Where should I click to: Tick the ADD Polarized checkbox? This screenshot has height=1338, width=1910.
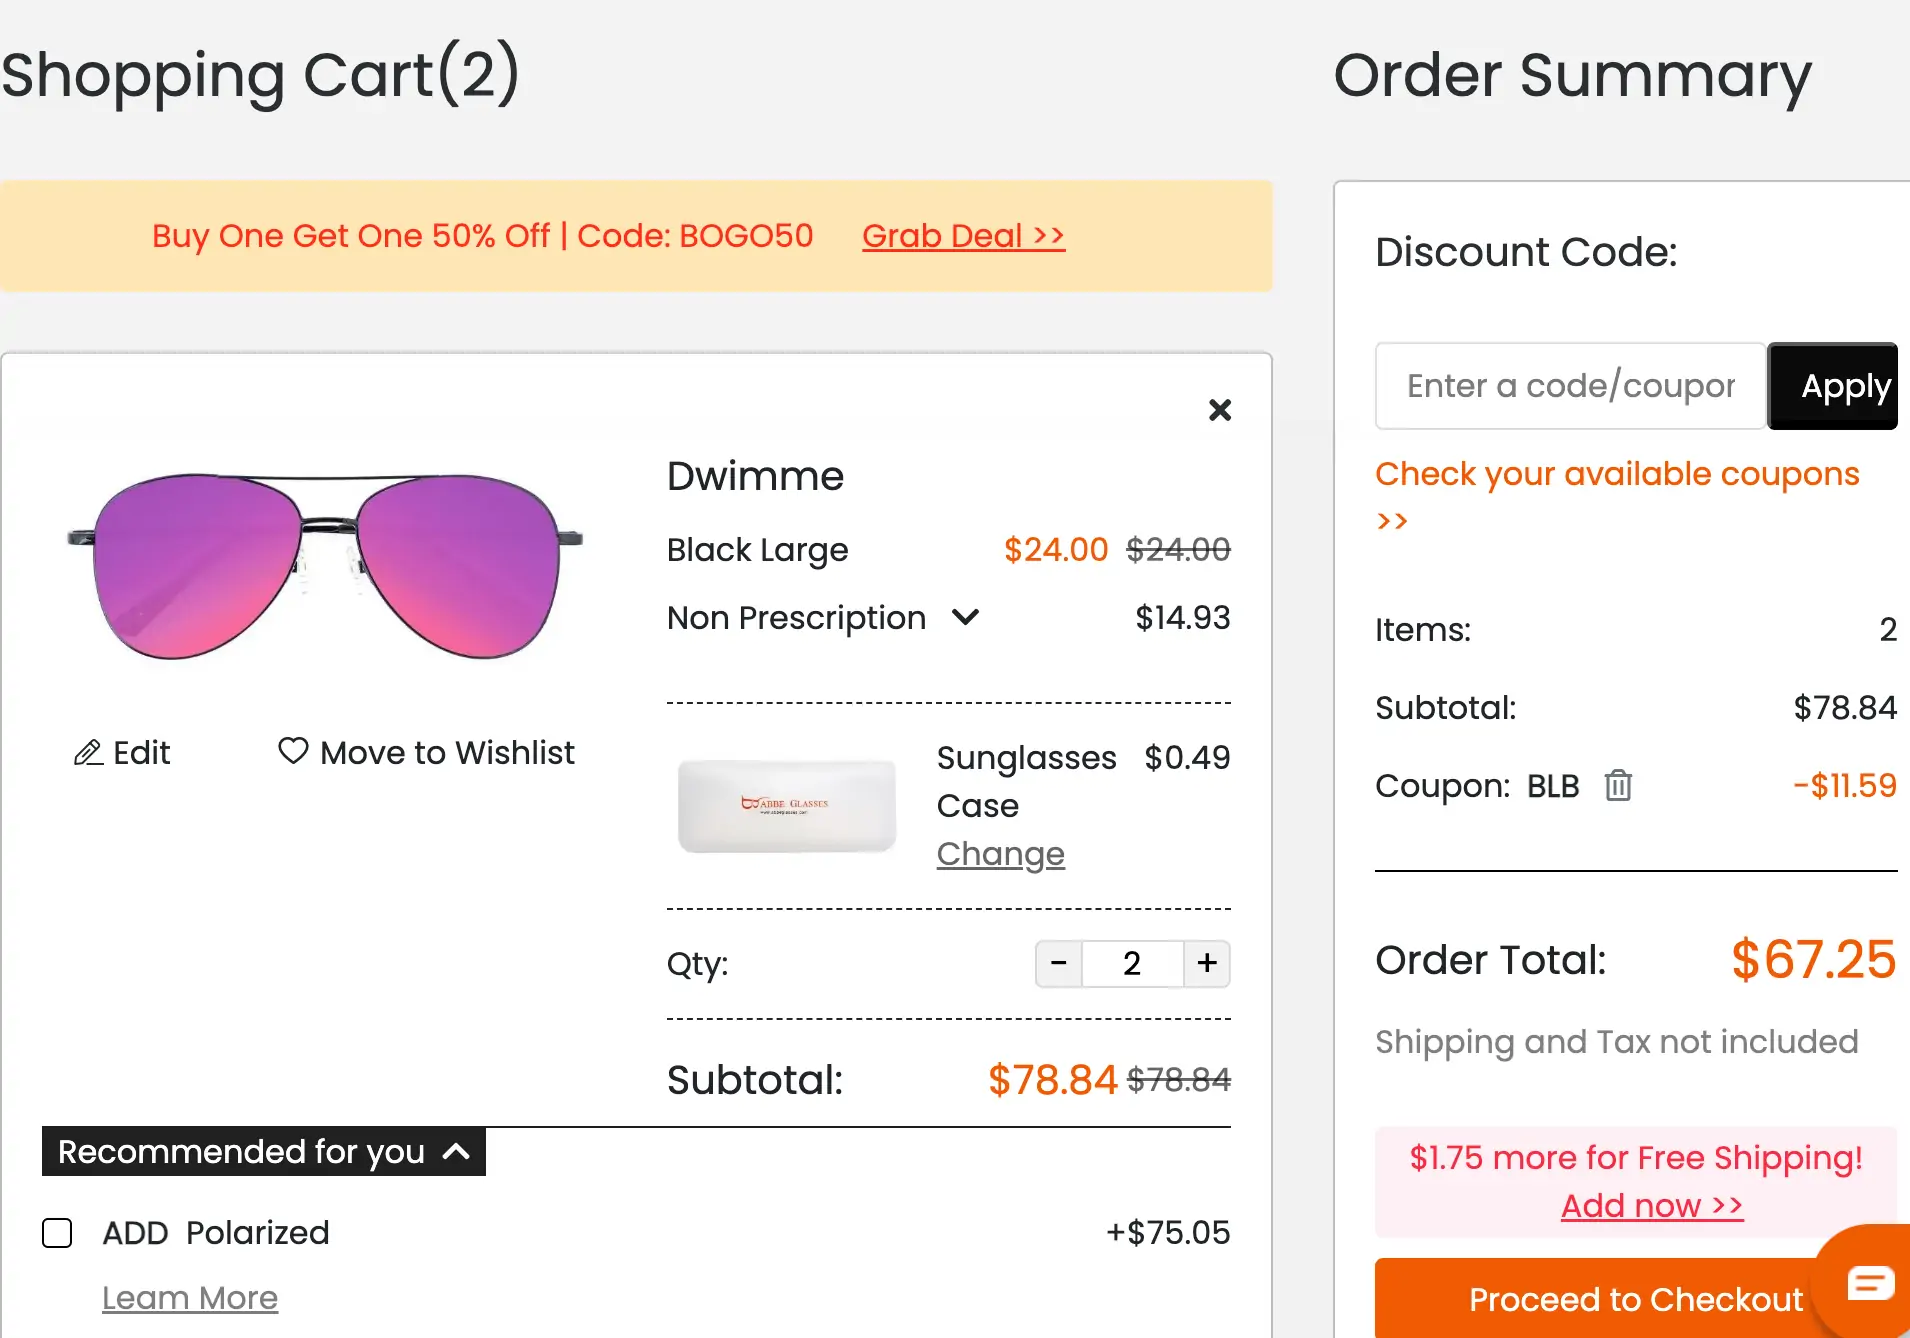click(57, 1233)
